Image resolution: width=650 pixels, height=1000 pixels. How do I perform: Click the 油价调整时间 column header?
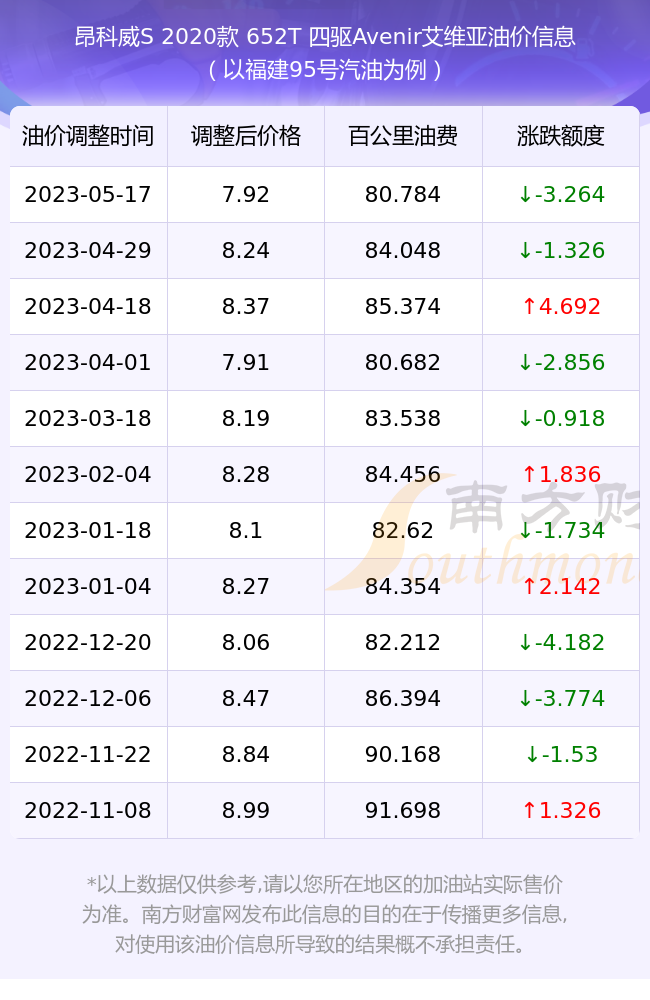pyautogui.click(x=88, y=136)
